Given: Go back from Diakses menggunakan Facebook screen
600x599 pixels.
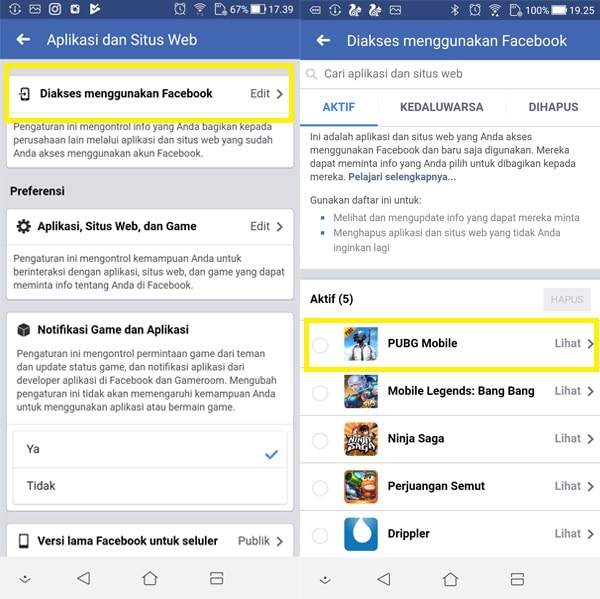Looking at the screenshot, I should point(323,40).
